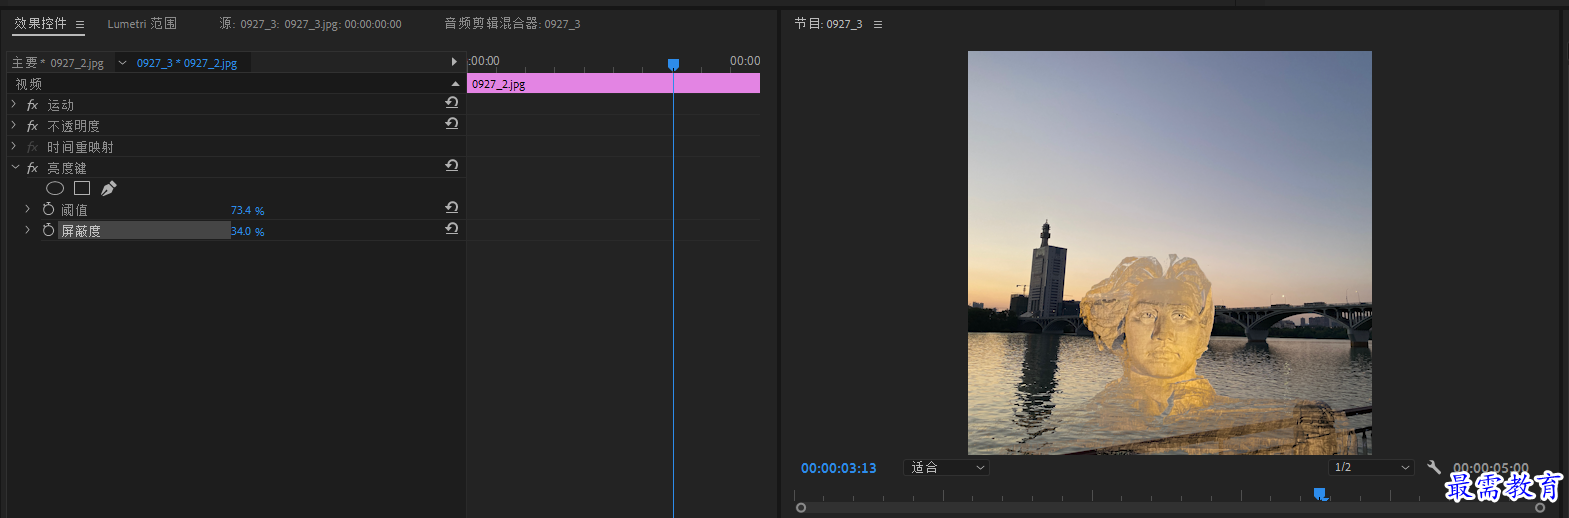This screenshot has width=1569, height=518.
Task: Open the 1/2 playback resolution dropdown
Action: coord(1372,467)
